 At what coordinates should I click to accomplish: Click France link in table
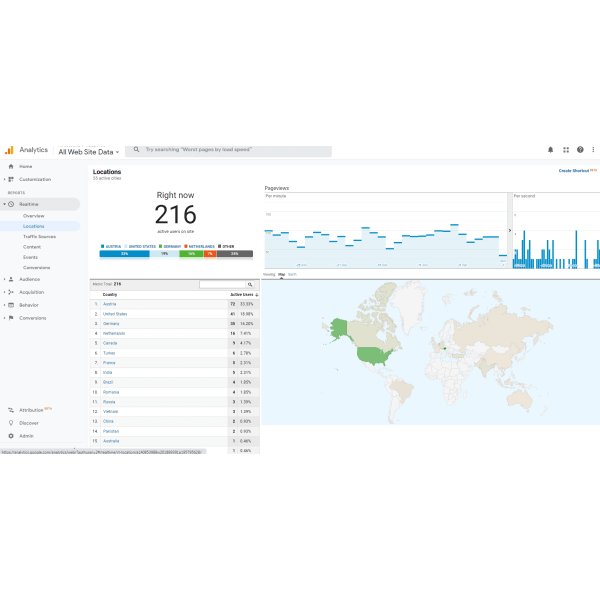(109, 363)
